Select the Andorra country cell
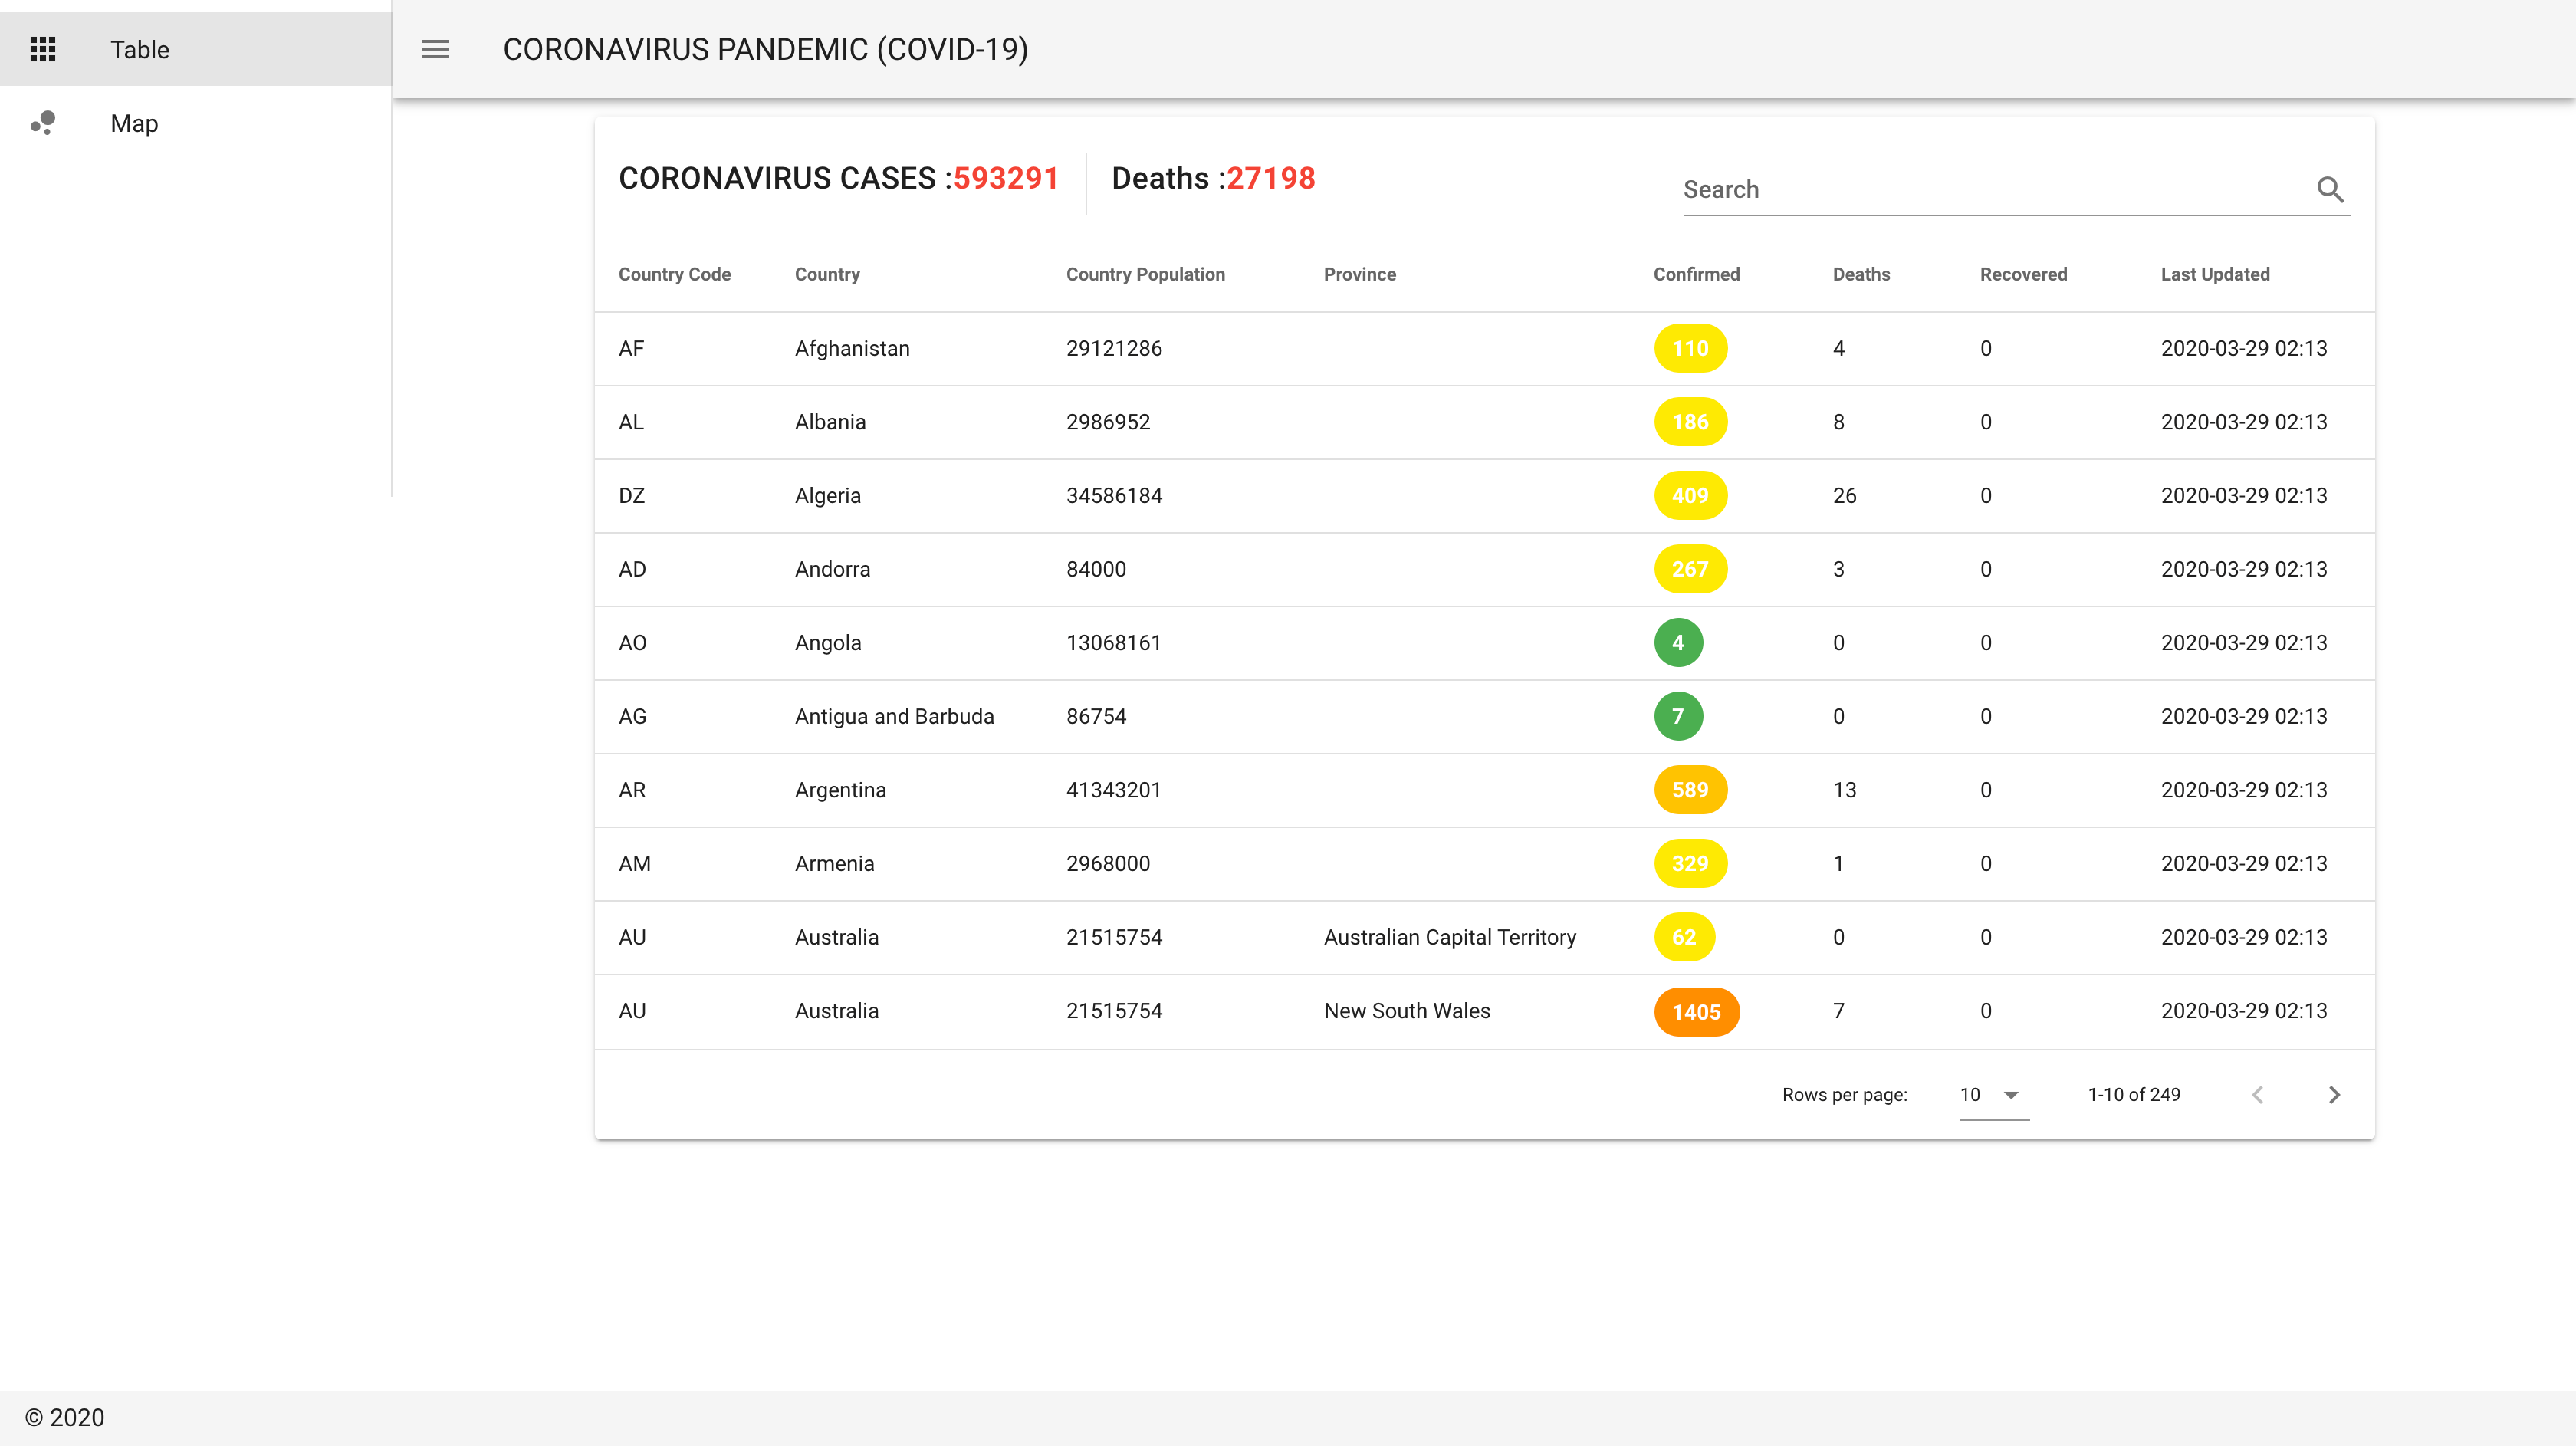 click(x=832, y=569)
